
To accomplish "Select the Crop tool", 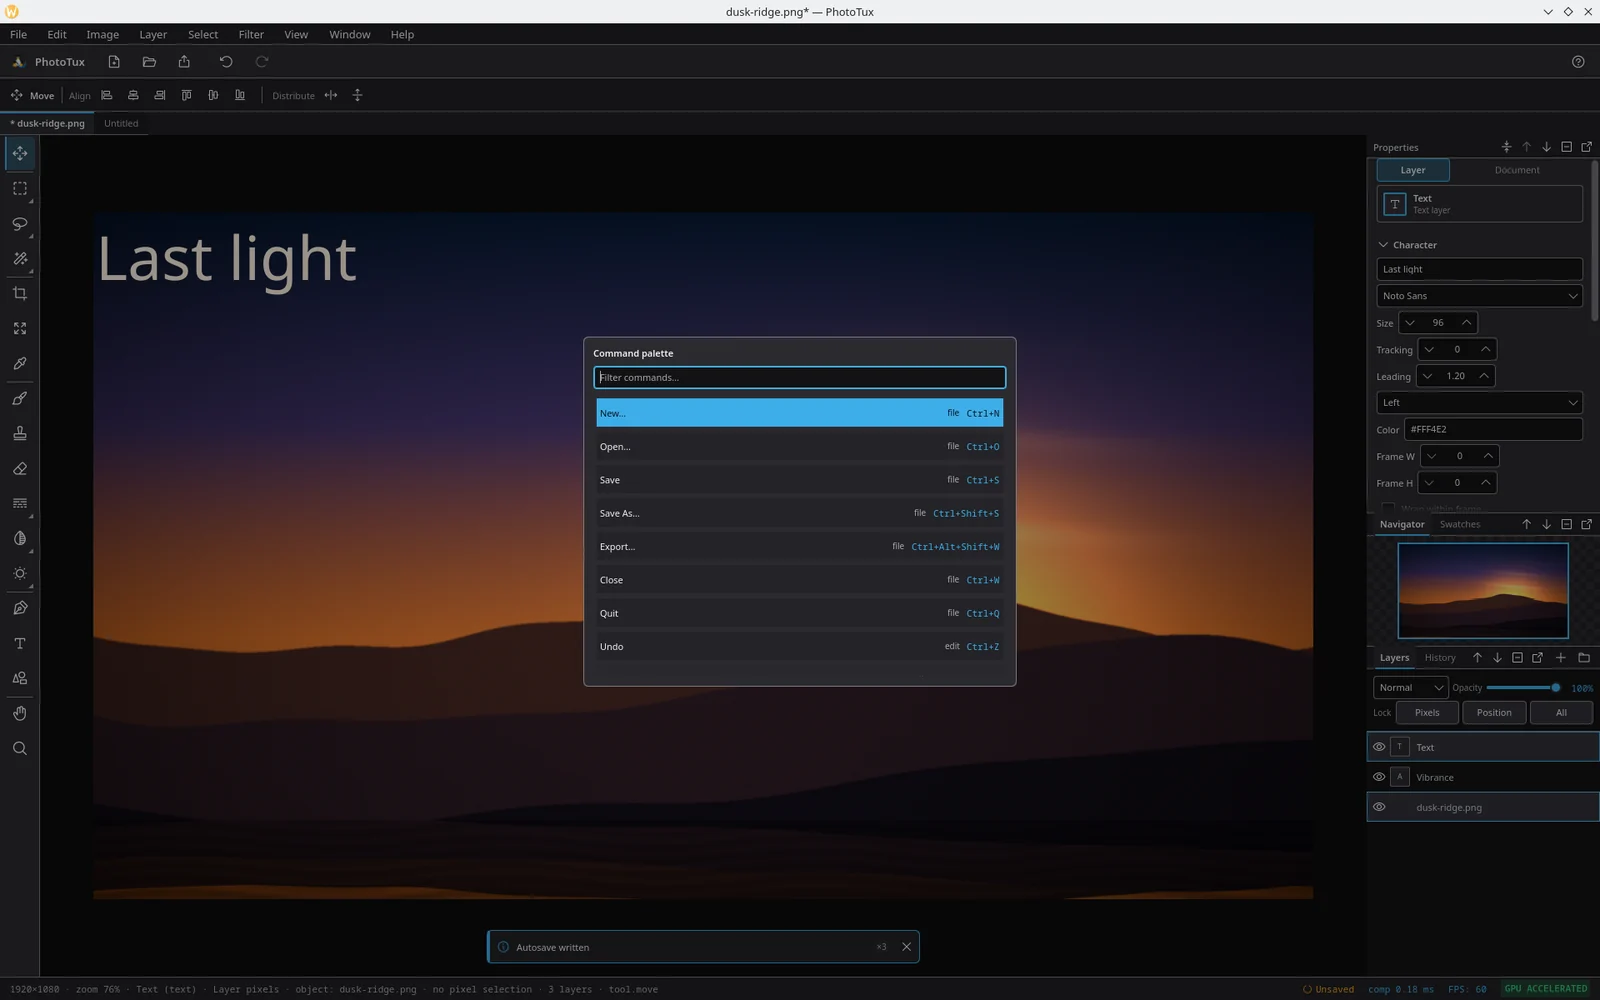I will pyautogui.click(x=20, y=294).
